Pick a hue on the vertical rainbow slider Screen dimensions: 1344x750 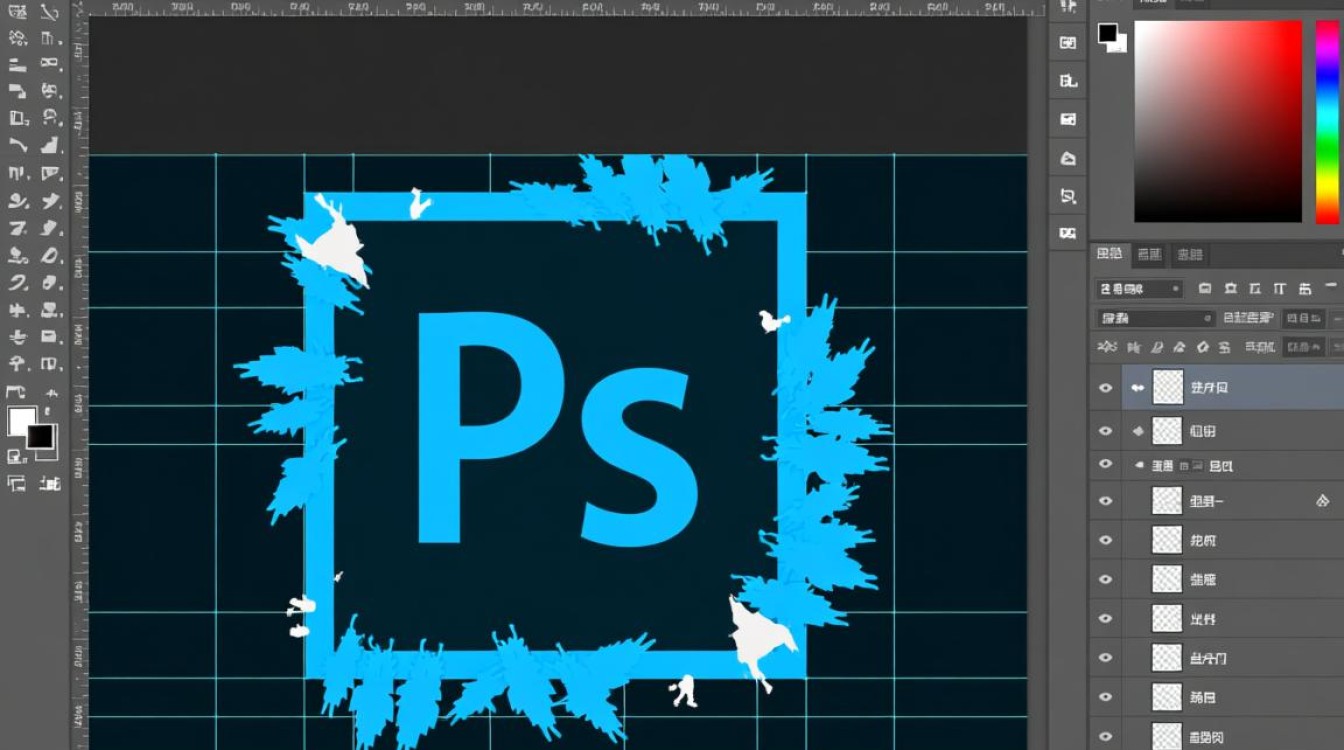(1326, 121)
